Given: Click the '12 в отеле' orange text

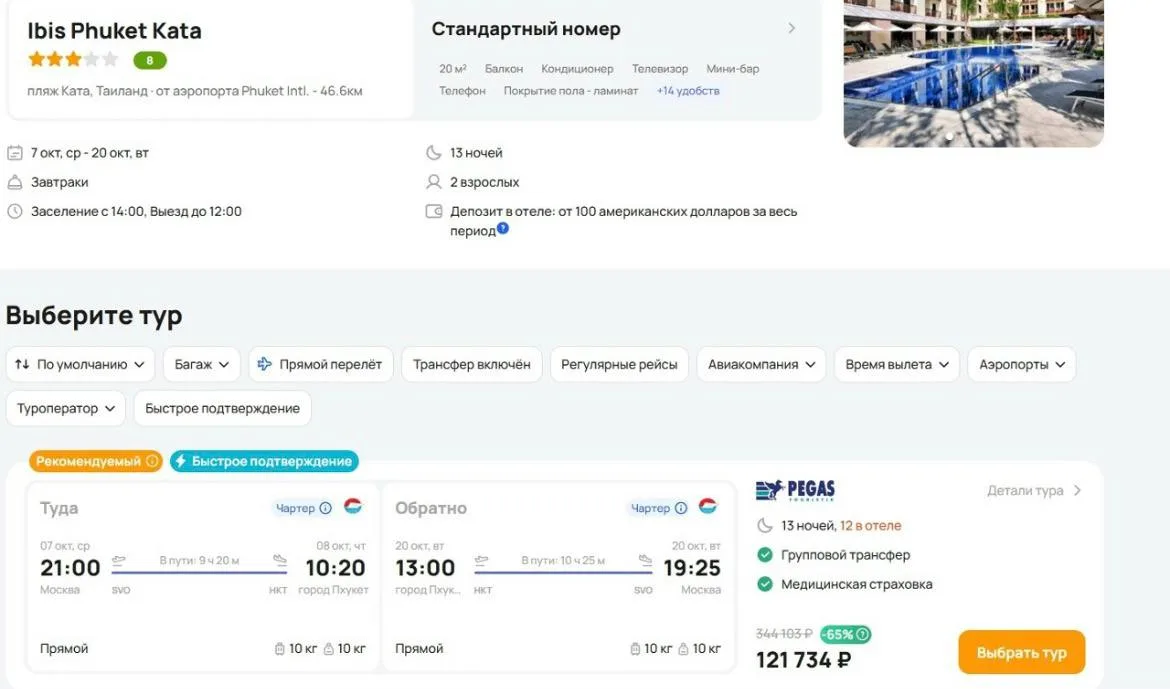Looking at the screenshot, I should point(871,526).
